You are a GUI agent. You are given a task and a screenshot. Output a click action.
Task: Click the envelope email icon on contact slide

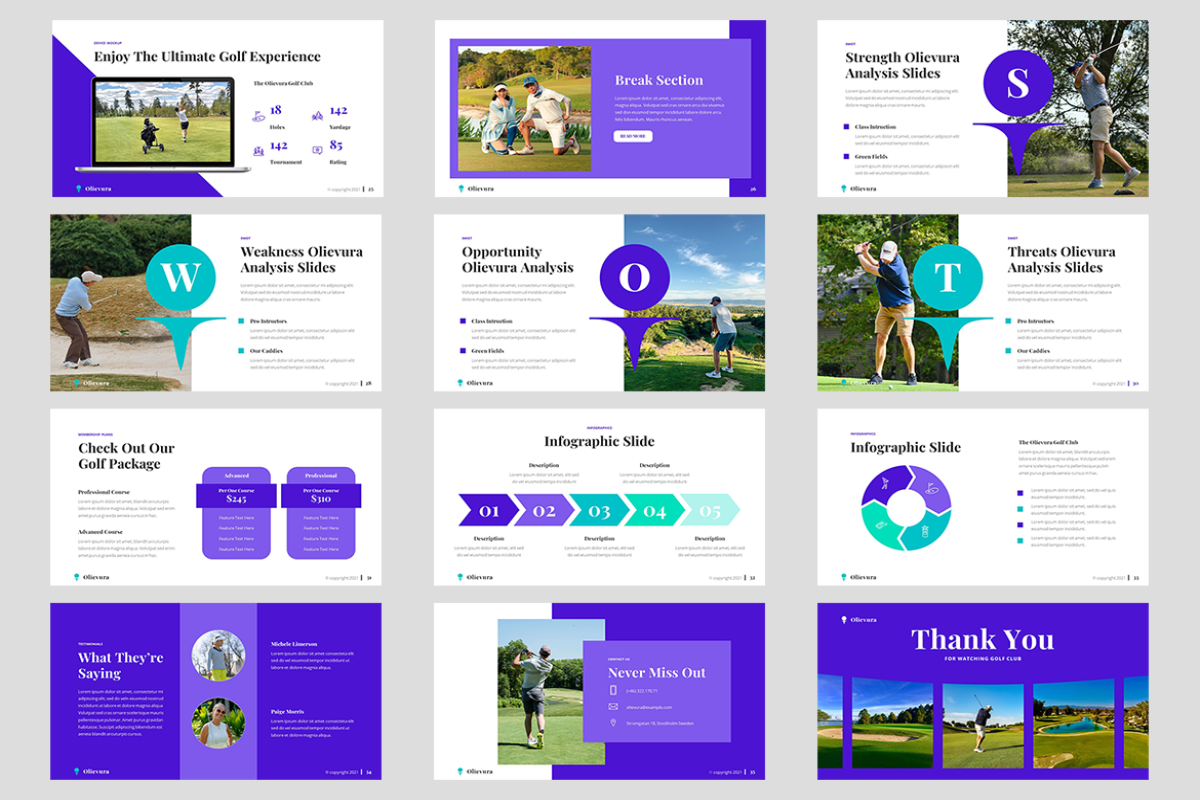click(614, 706)
